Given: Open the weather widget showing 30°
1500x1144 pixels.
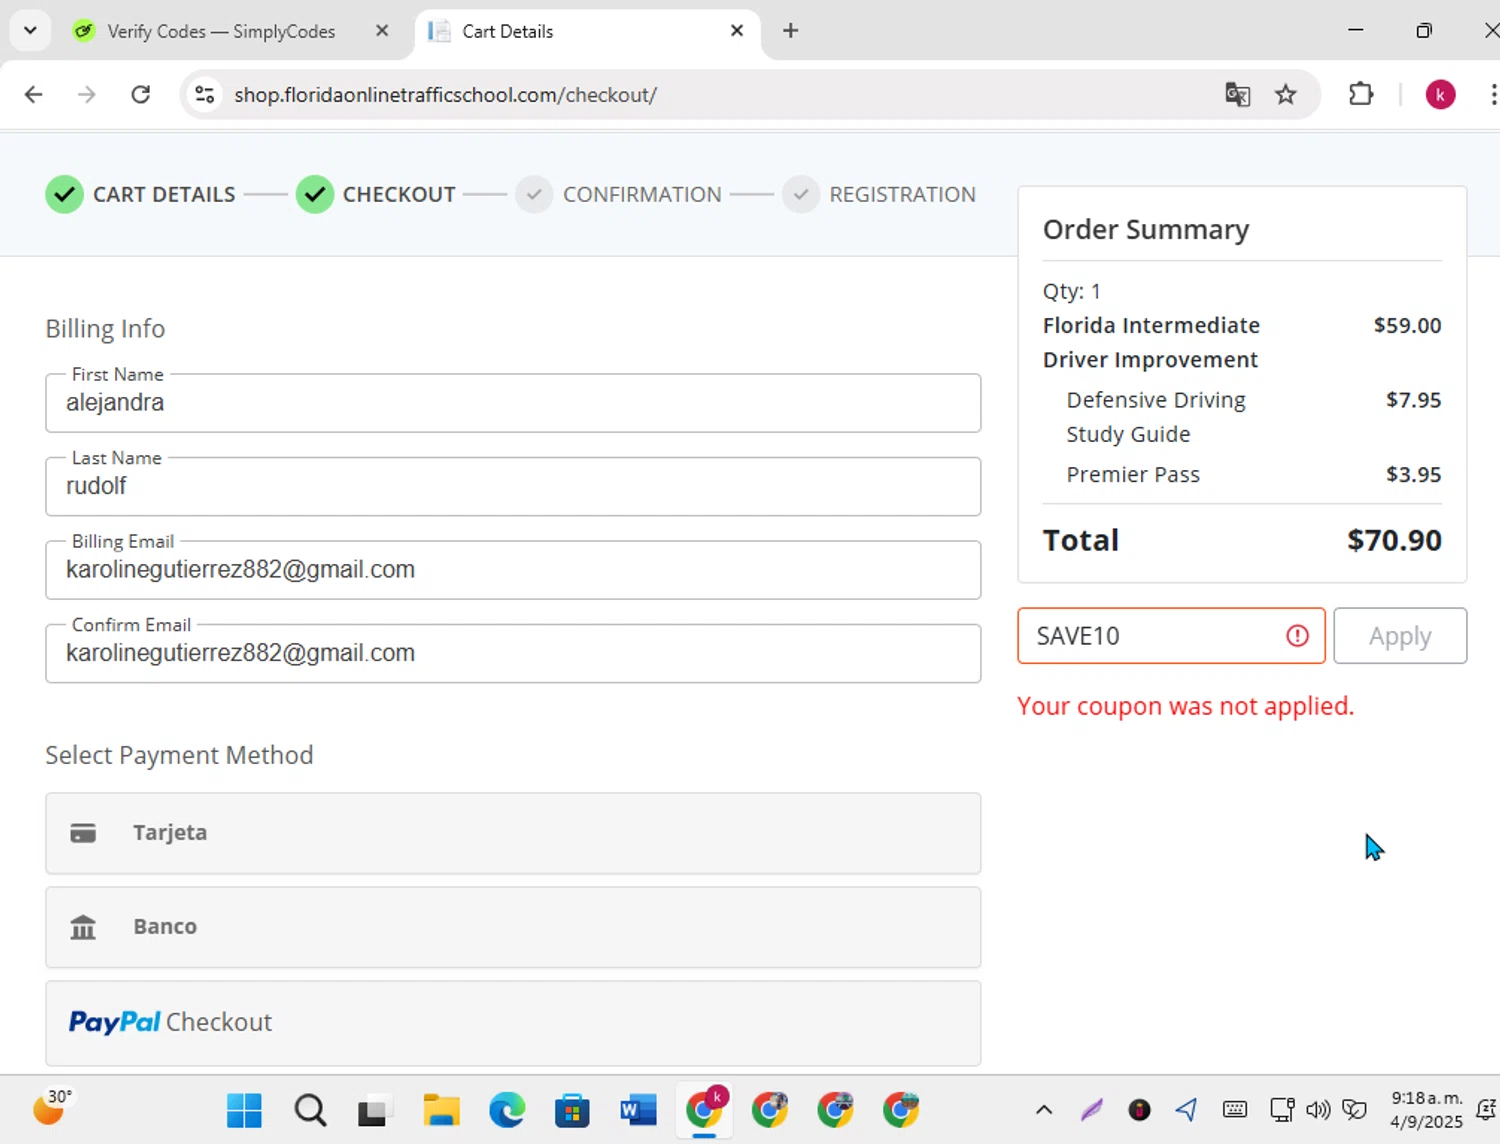Looking at the screenshot, I should [52, 1108].
